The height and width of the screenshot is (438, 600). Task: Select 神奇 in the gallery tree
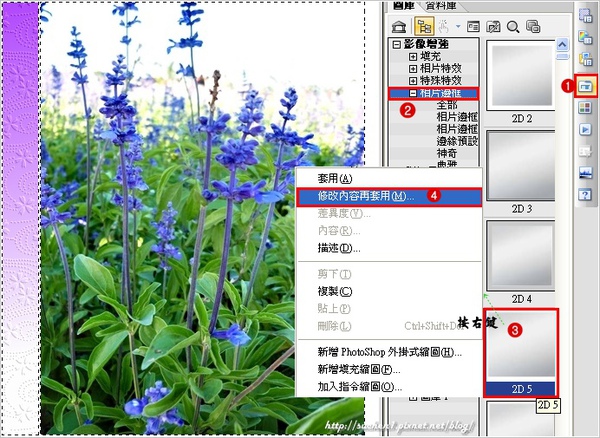click(x=447, y=153)
